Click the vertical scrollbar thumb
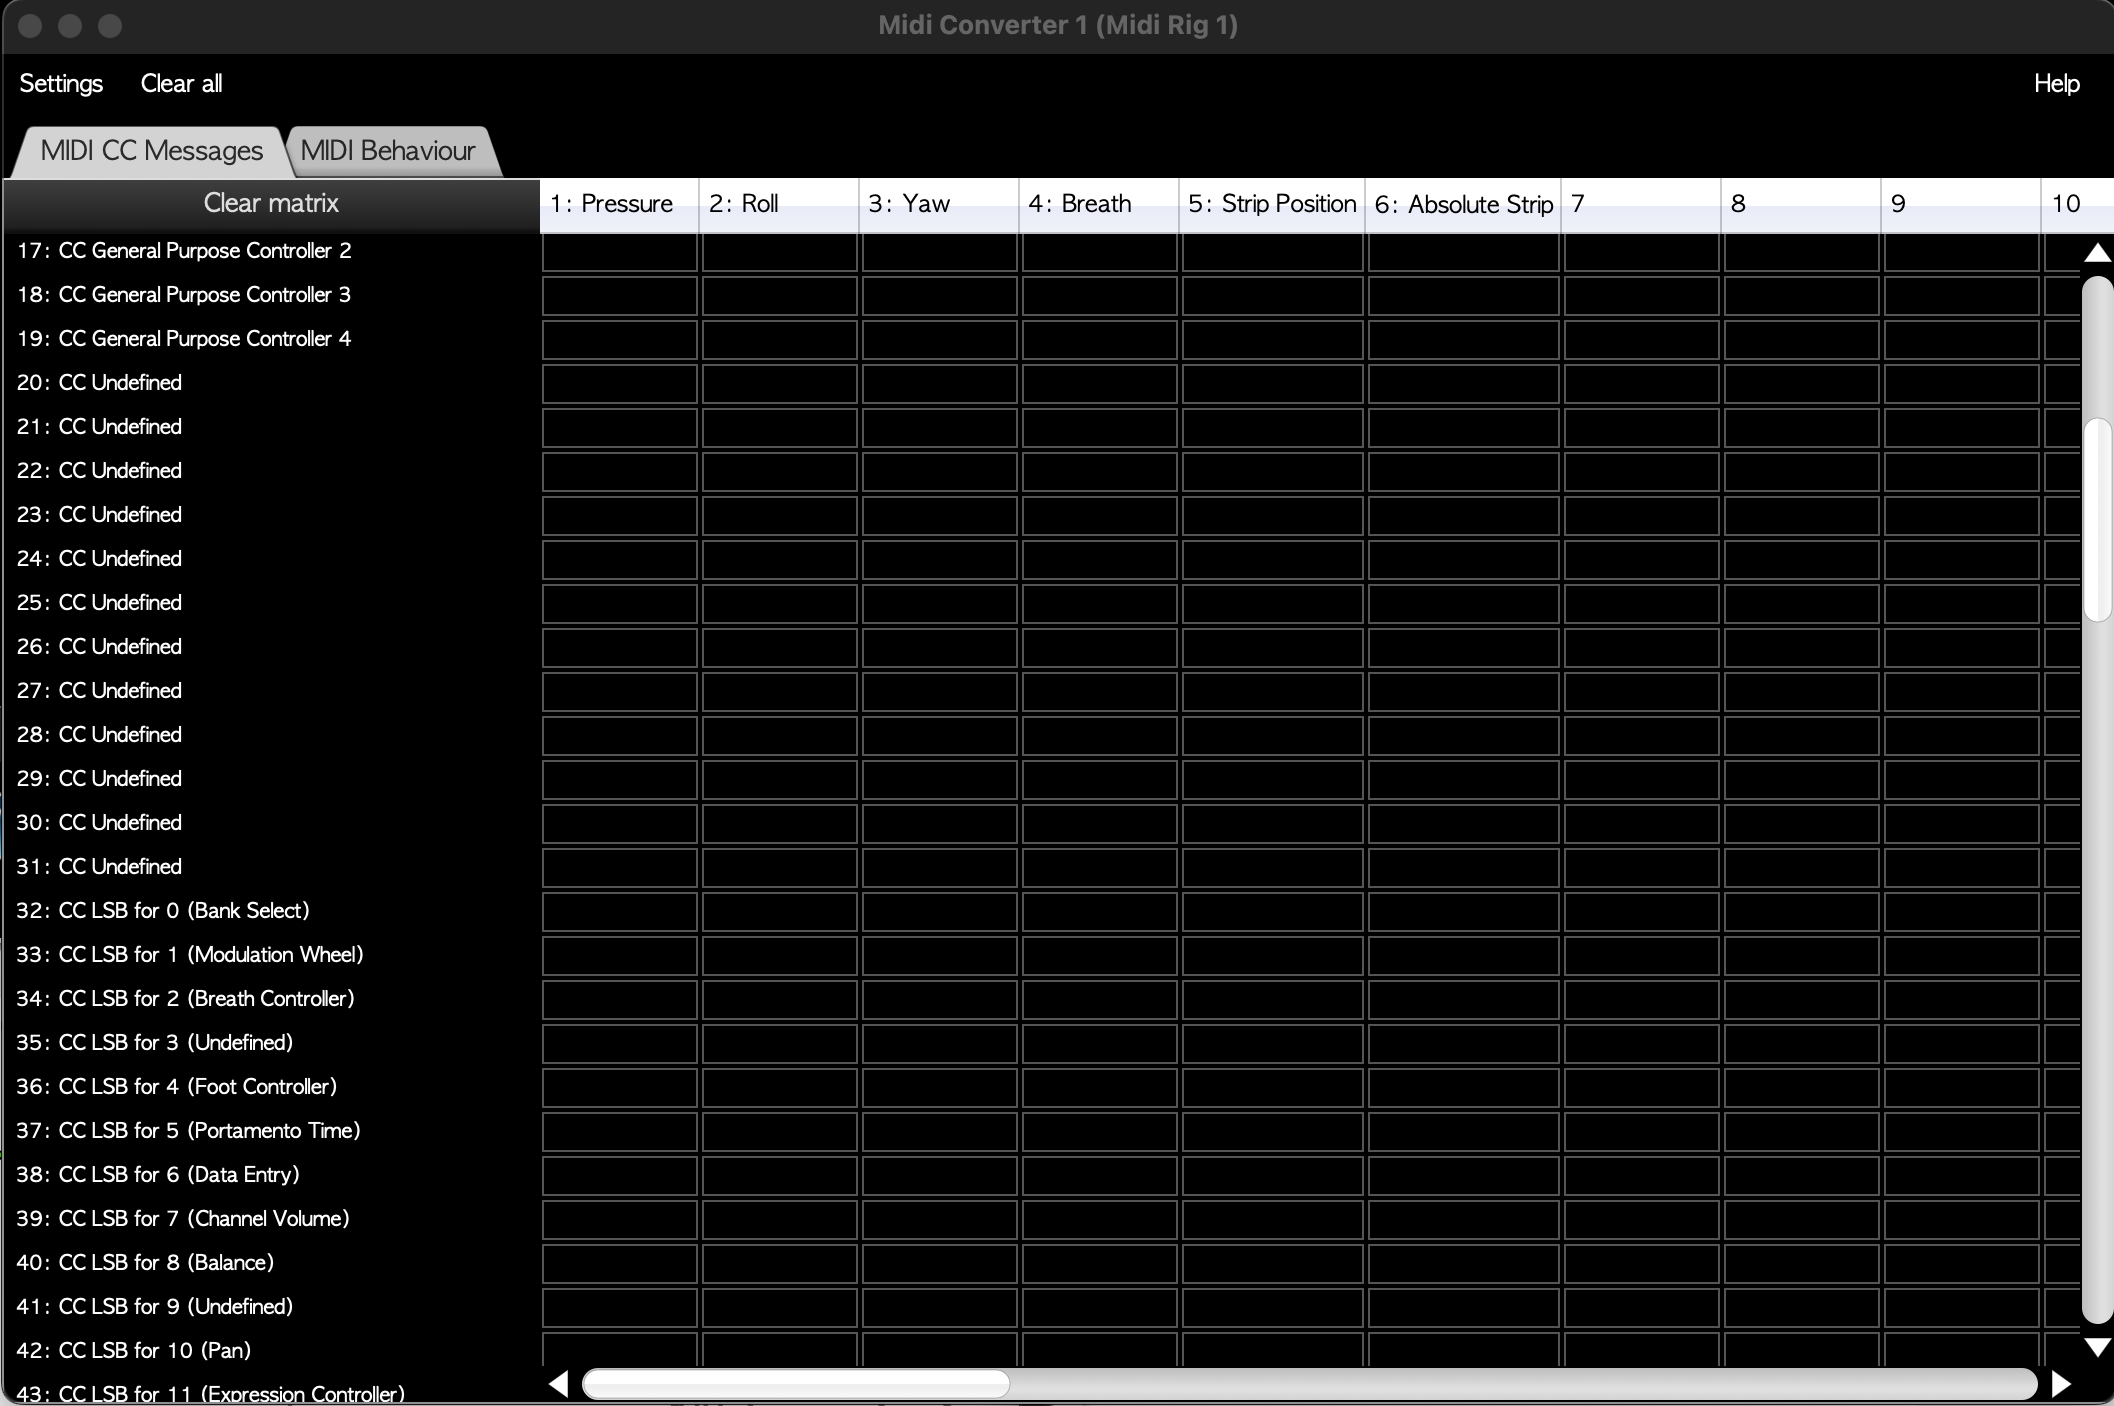This screenshot has height=1406, width=2114. (x=2097, y=520)
